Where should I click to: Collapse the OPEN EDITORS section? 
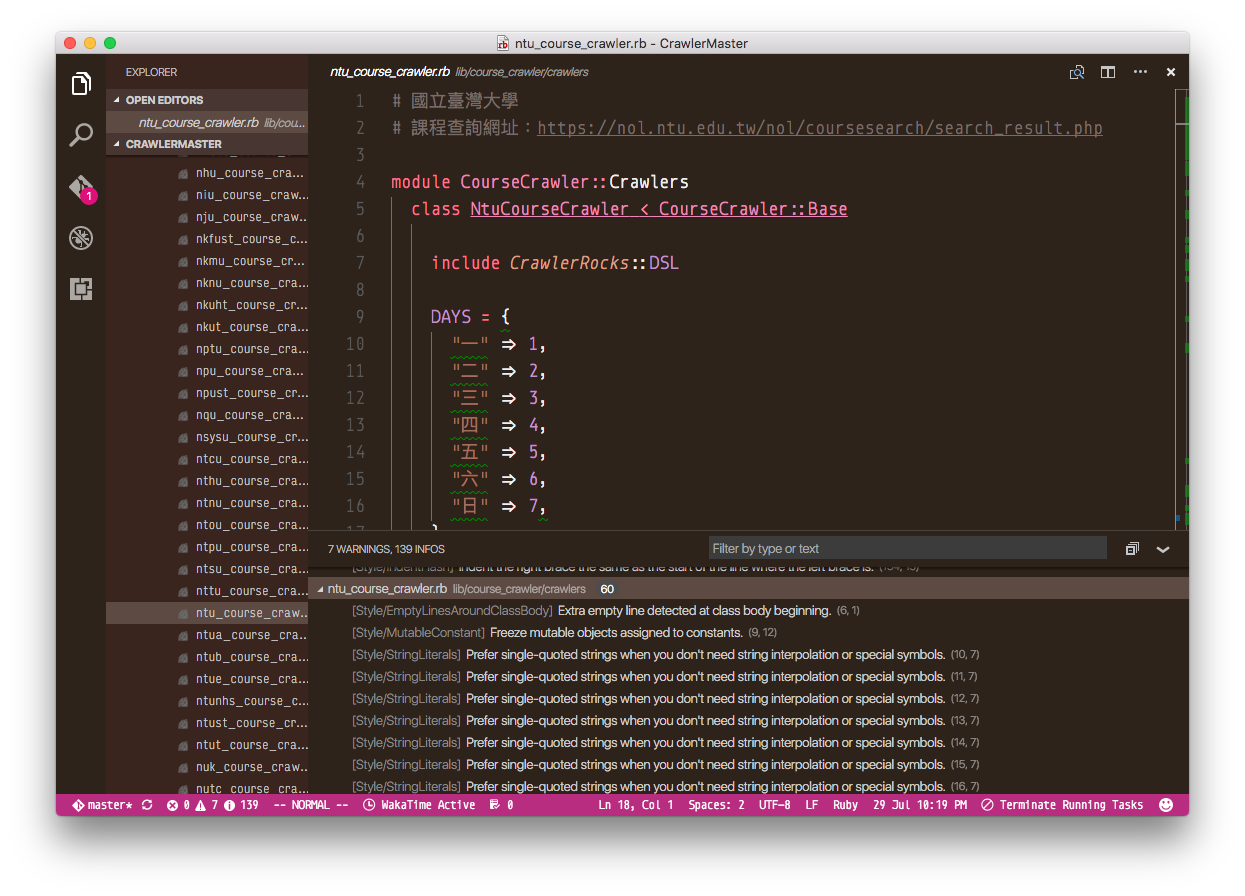tap(207, 100)
